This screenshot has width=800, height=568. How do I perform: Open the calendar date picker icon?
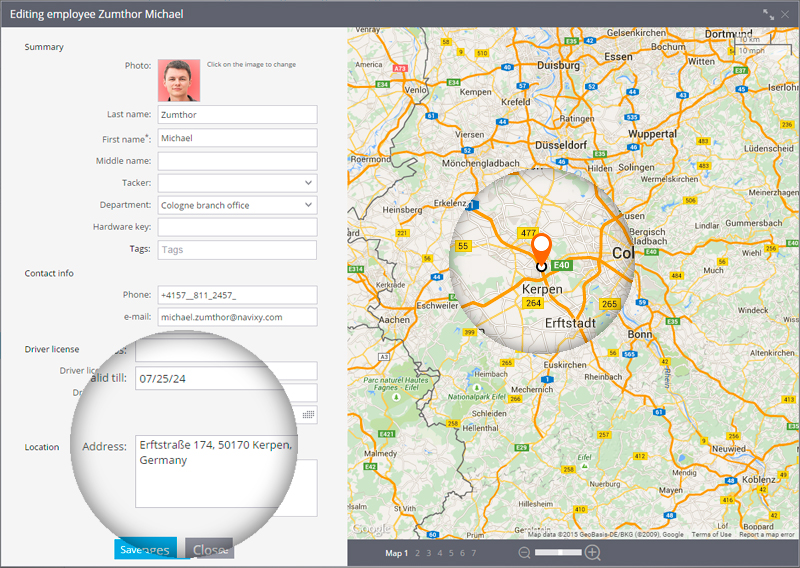pyautogui.click(x=308, y=414)
